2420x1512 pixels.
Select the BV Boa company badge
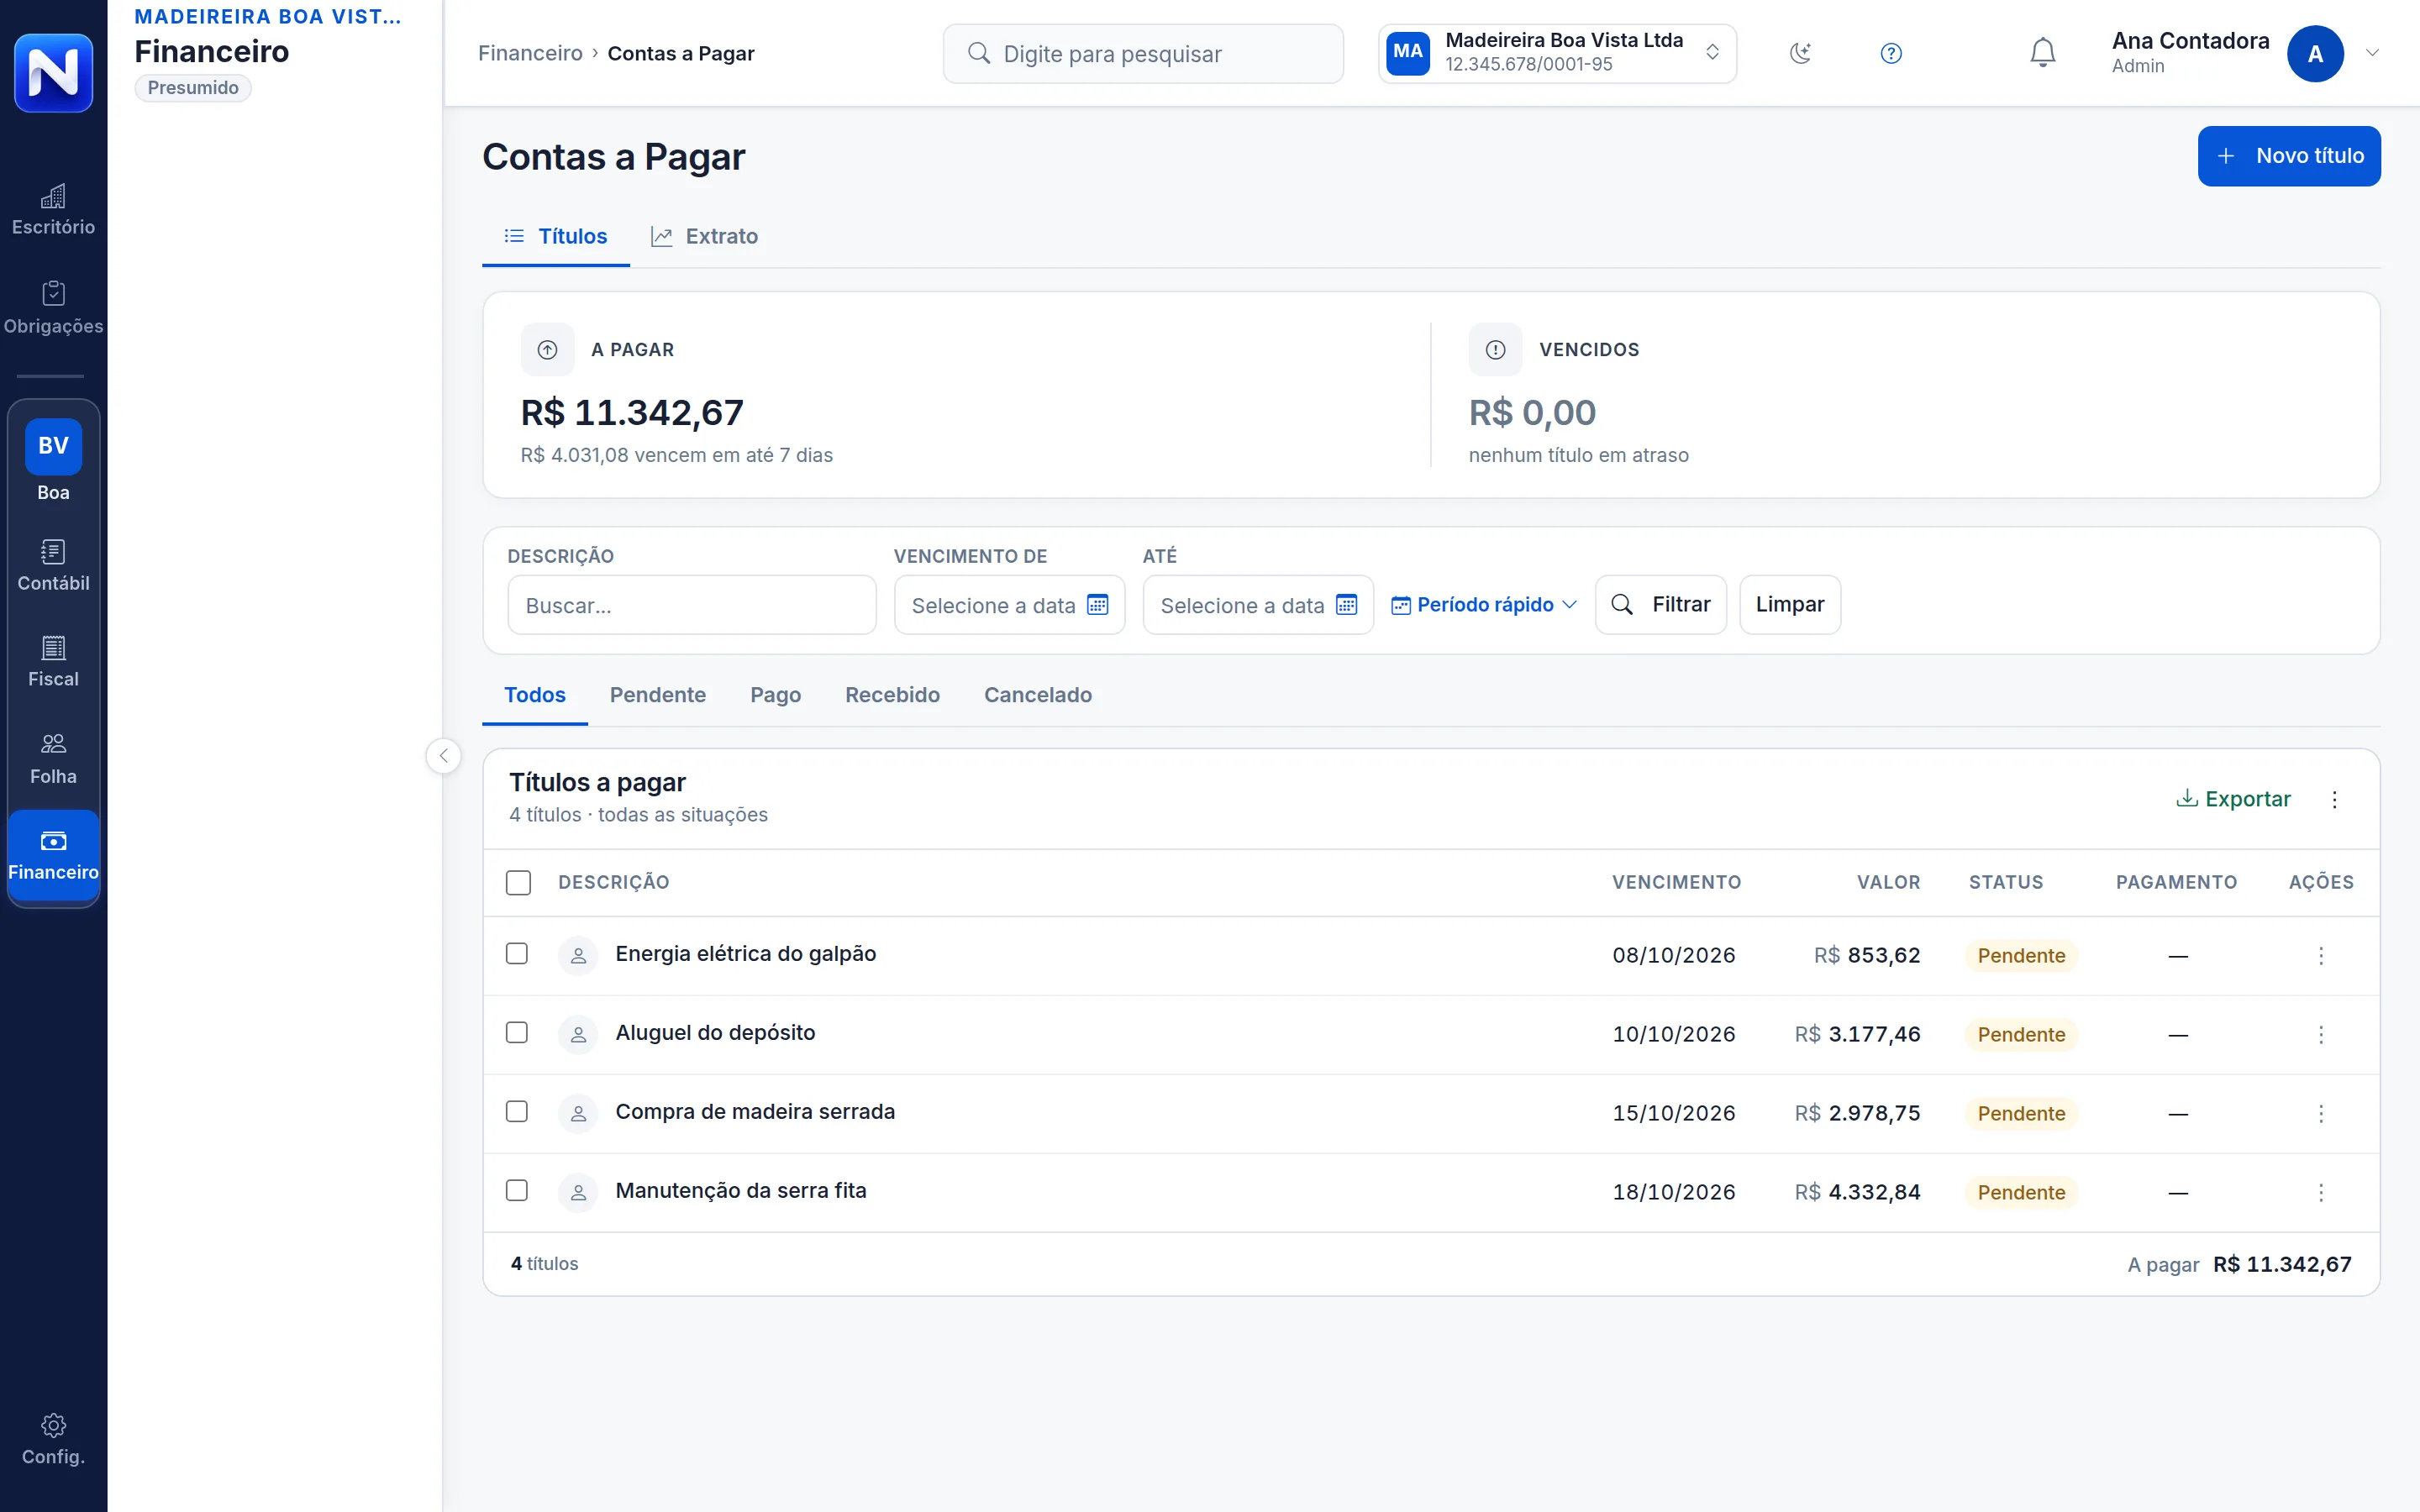pos(53,460)
